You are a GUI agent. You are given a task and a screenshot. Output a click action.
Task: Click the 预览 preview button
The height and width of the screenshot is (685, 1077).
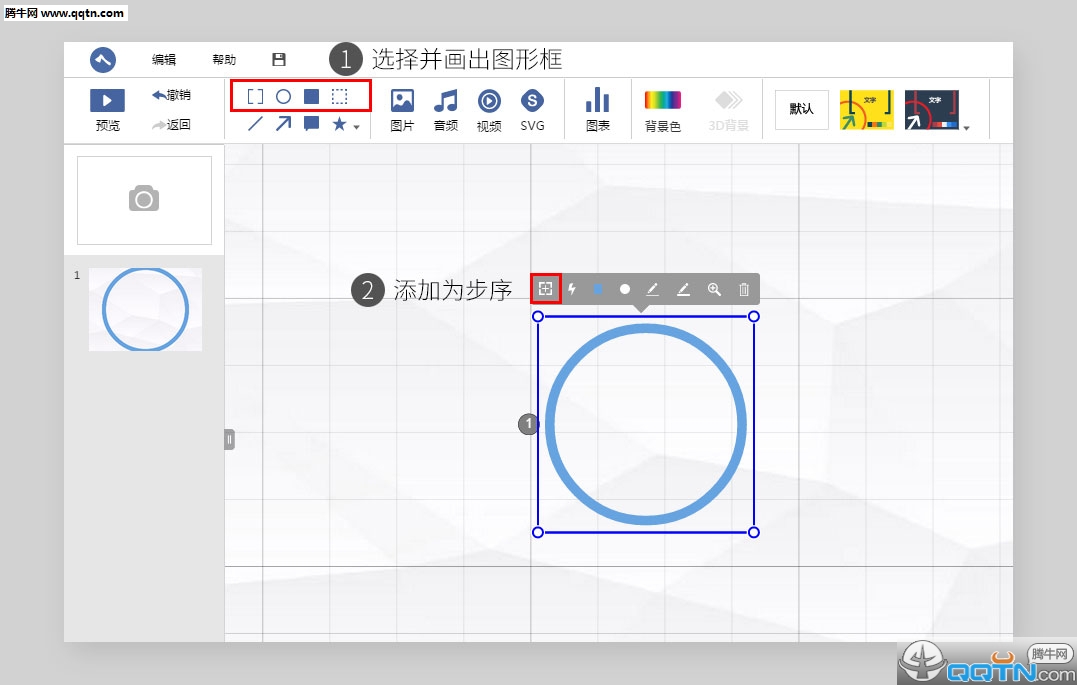pyautogui.click(x=107, y=109)
